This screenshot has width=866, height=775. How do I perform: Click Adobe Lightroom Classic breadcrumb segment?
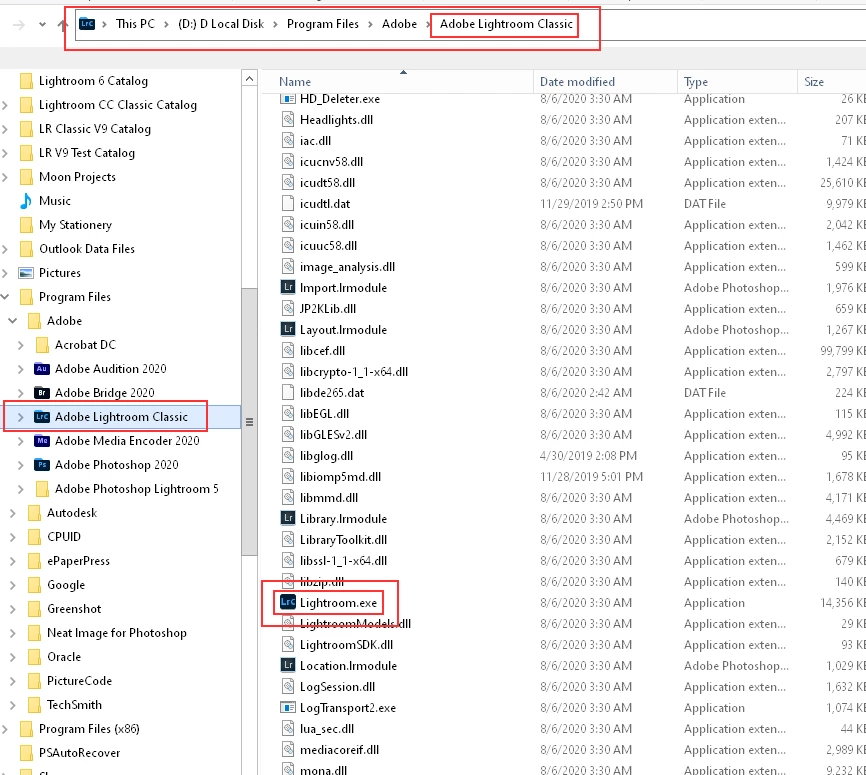pyautogui.click(x=506, y=24)
